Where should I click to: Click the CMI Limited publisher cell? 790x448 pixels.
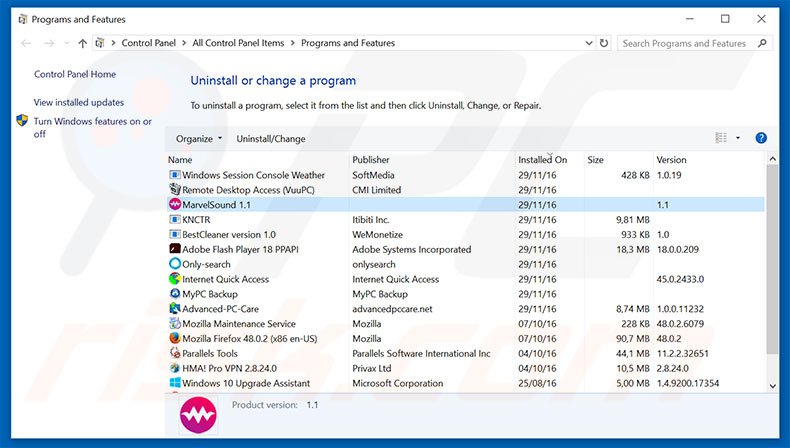377,190
